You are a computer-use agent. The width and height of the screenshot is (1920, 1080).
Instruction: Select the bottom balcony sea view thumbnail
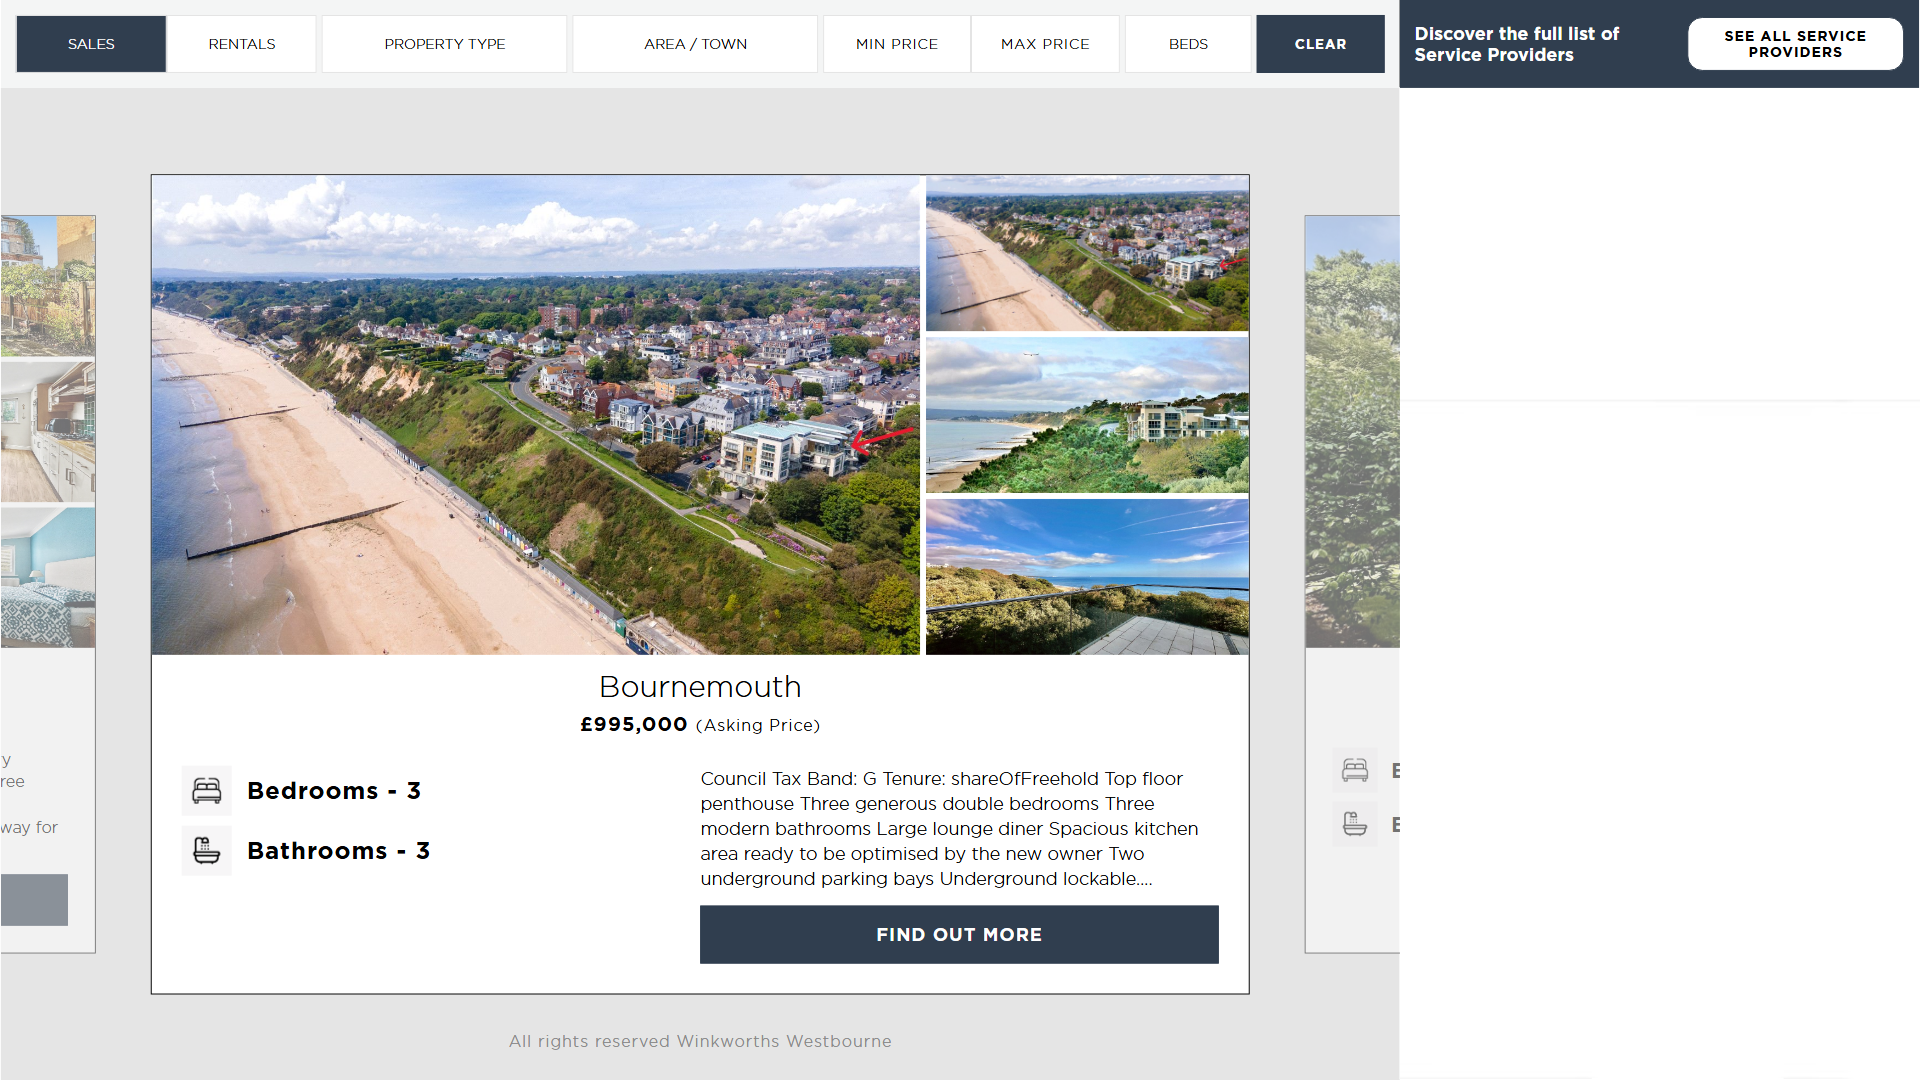1087,577
